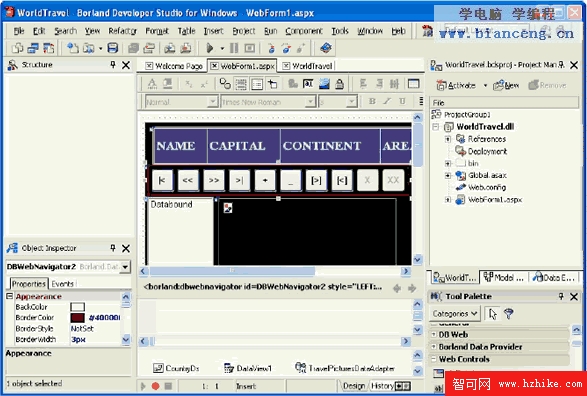This screenshot has width=587, height=396.
Task: Click the navigator insert plus button
Action: coord(265,180)
